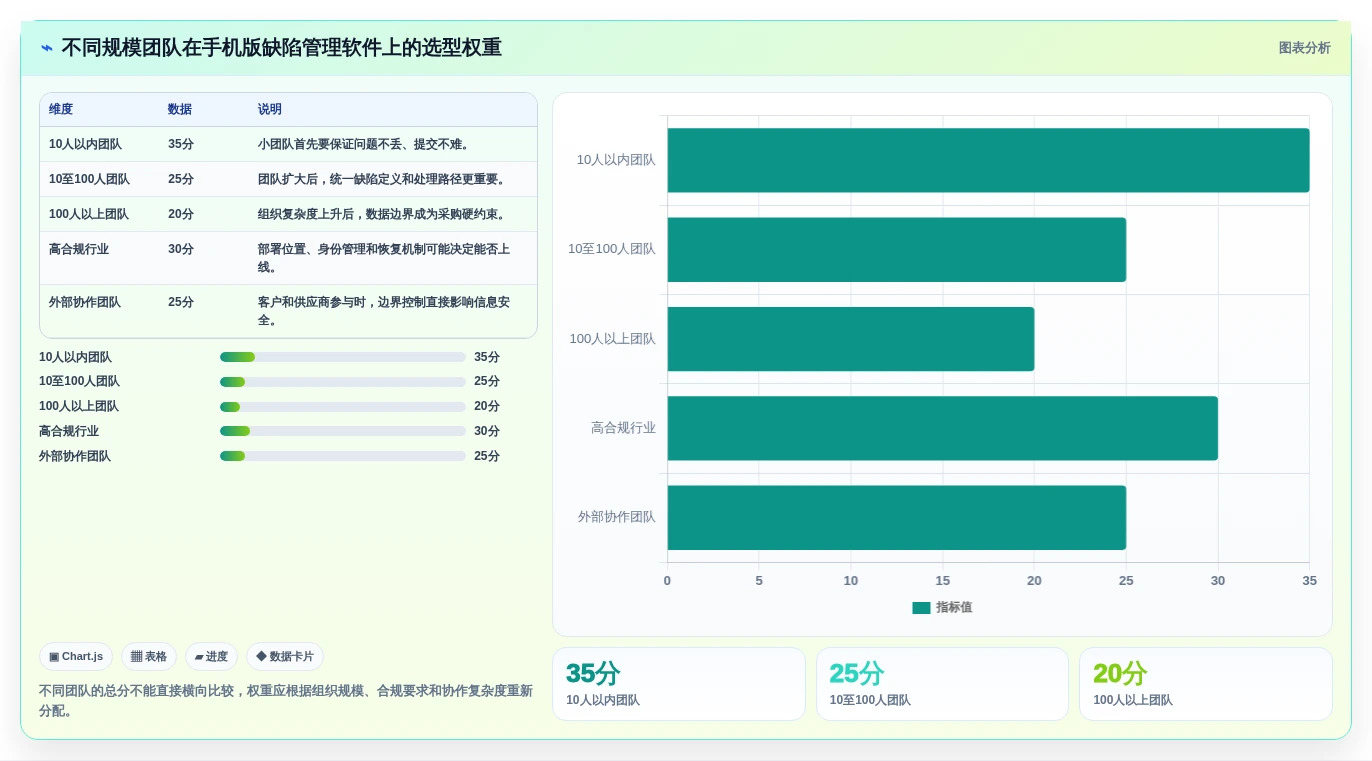The height and width of the screenshot is (761, 1372).
Task: Click the 数据 column header
Action: click(180, 110)
